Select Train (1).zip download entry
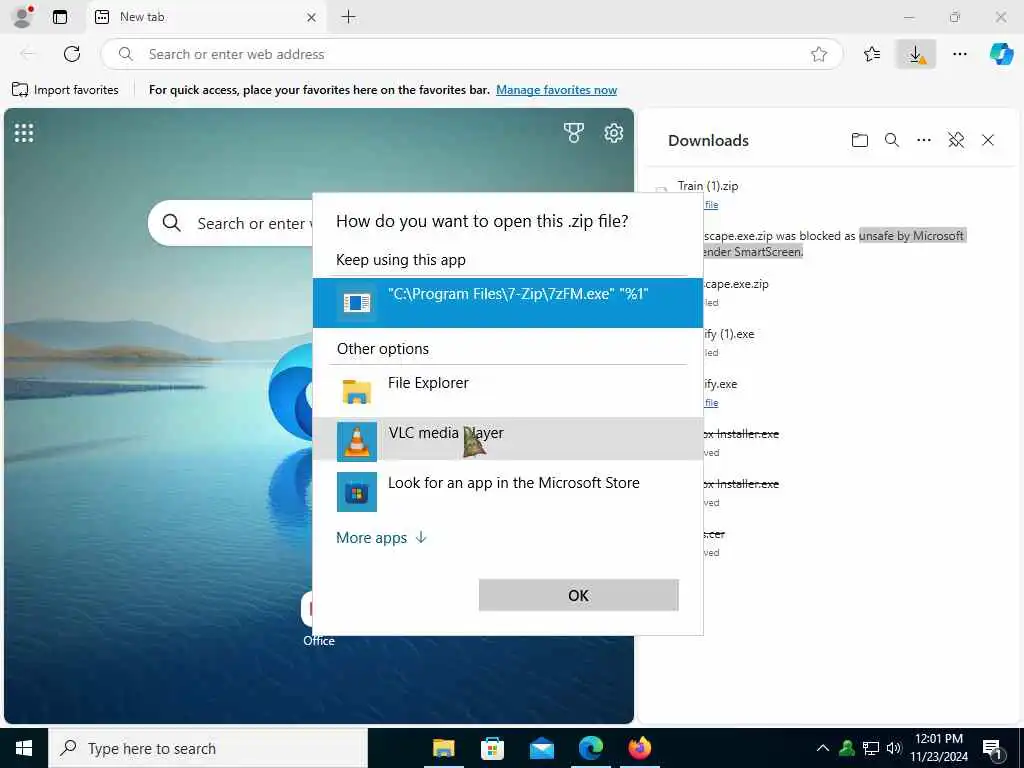Image resolution: width=1024 pixels, height=768 pixels. point(708,186)
